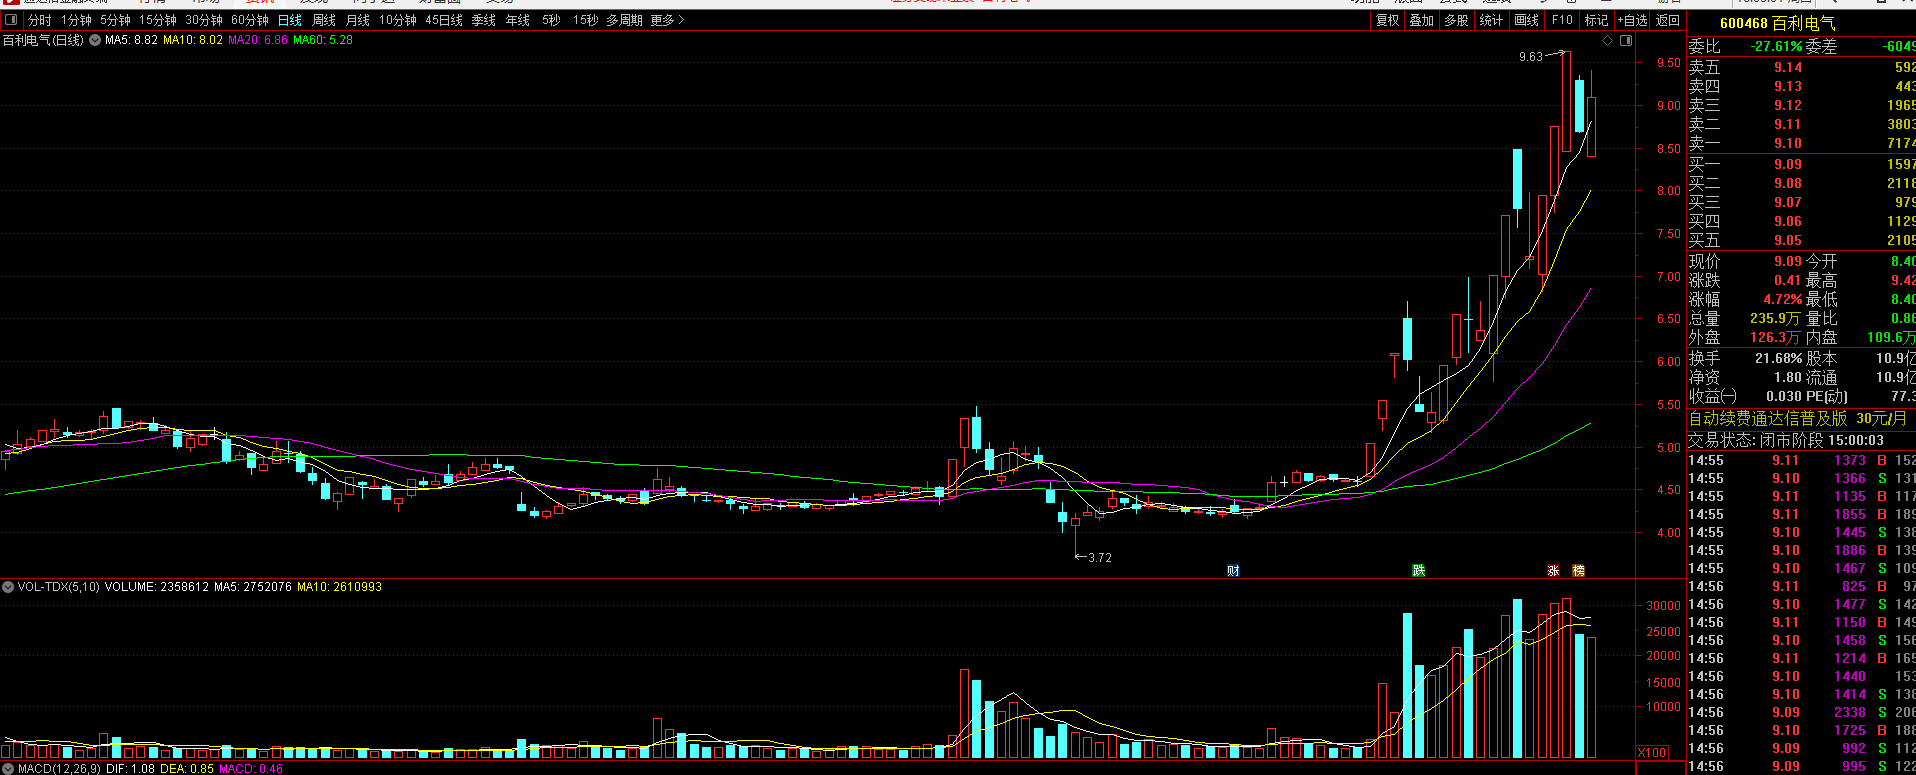The width and height of the screenshot is (1916, 775).
Task: Click the diamond icon above the chart
Action: point(1607,41)
